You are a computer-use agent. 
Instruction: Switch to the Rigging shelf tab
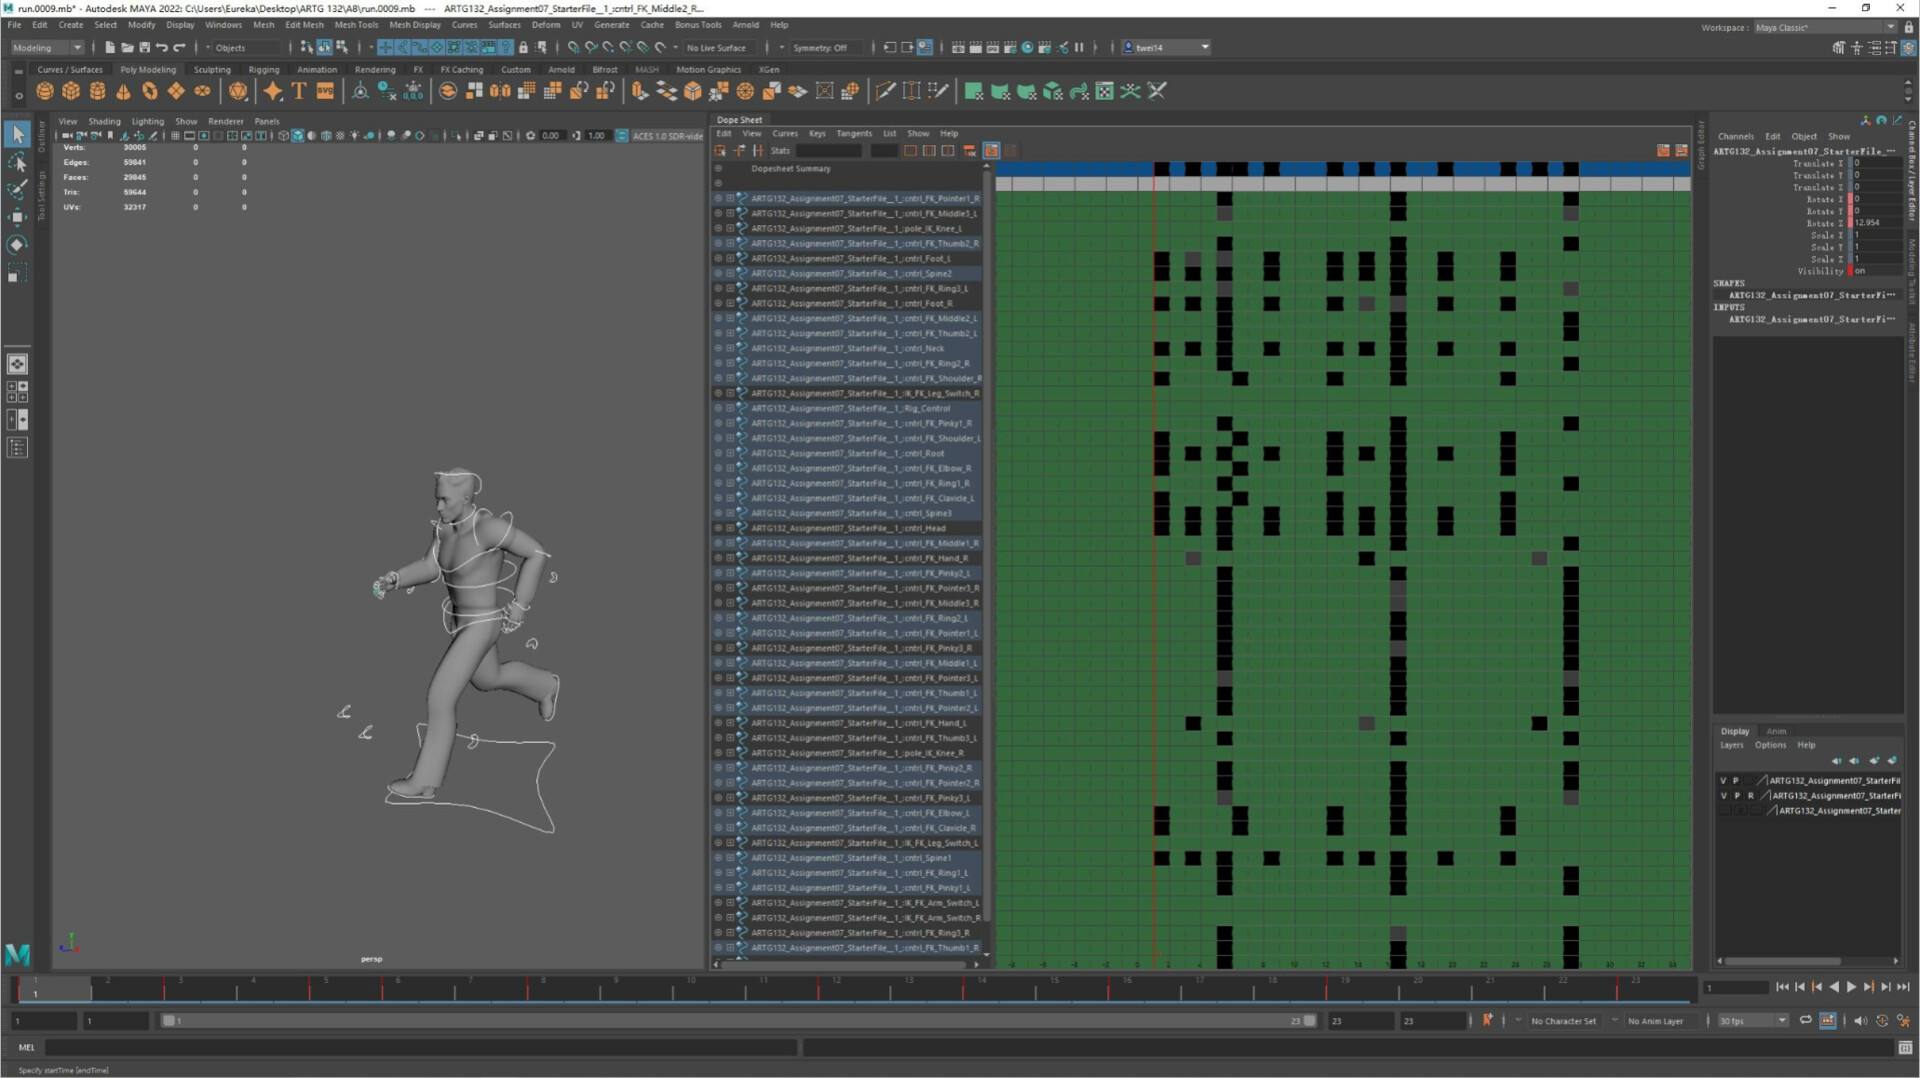click(263, 69)
